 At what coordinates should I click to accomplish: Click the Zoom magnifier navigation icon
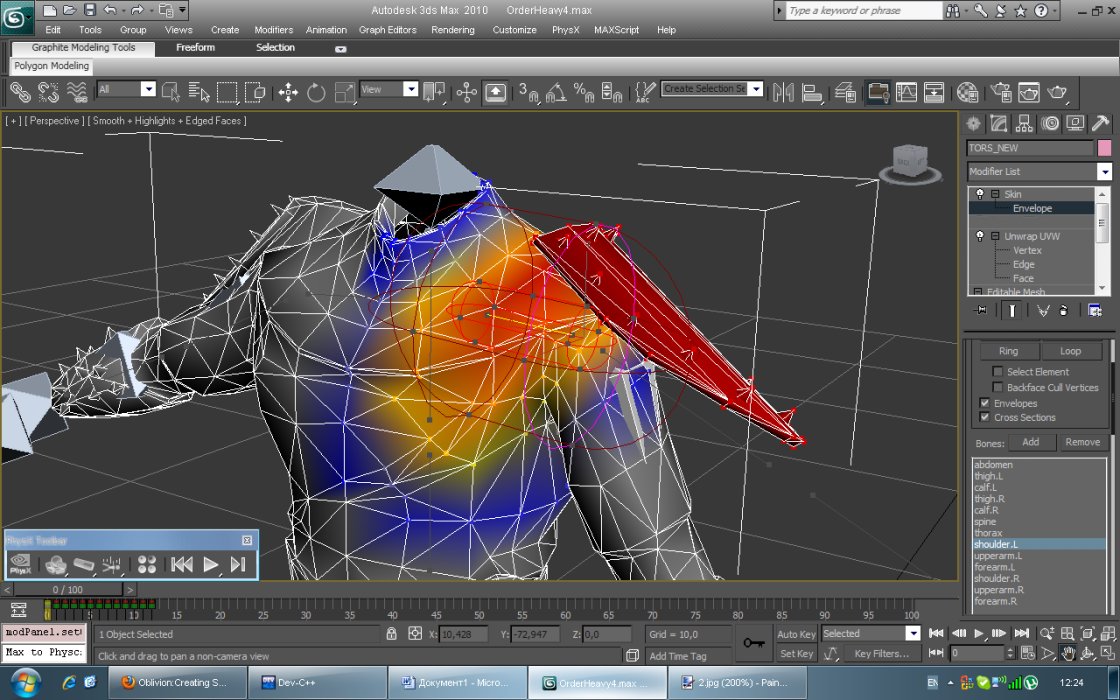click(1046, 633)
